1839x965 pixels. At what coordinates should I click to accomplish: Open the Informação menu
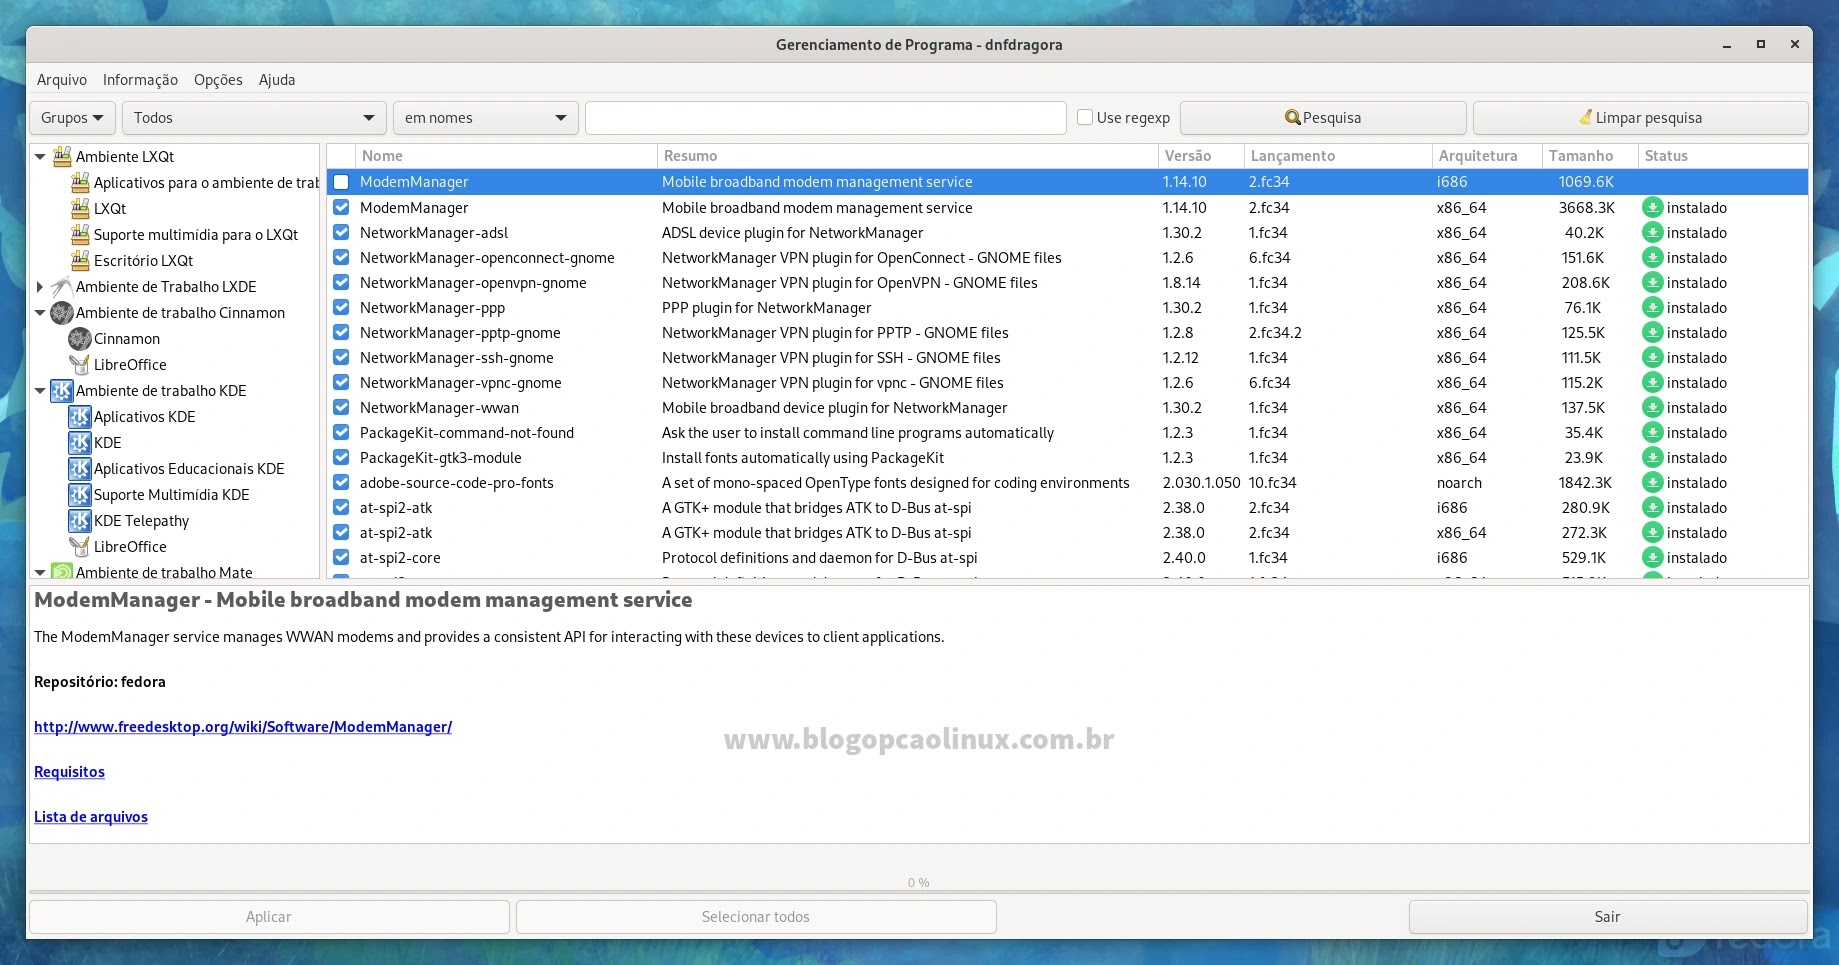click(140, 80)
